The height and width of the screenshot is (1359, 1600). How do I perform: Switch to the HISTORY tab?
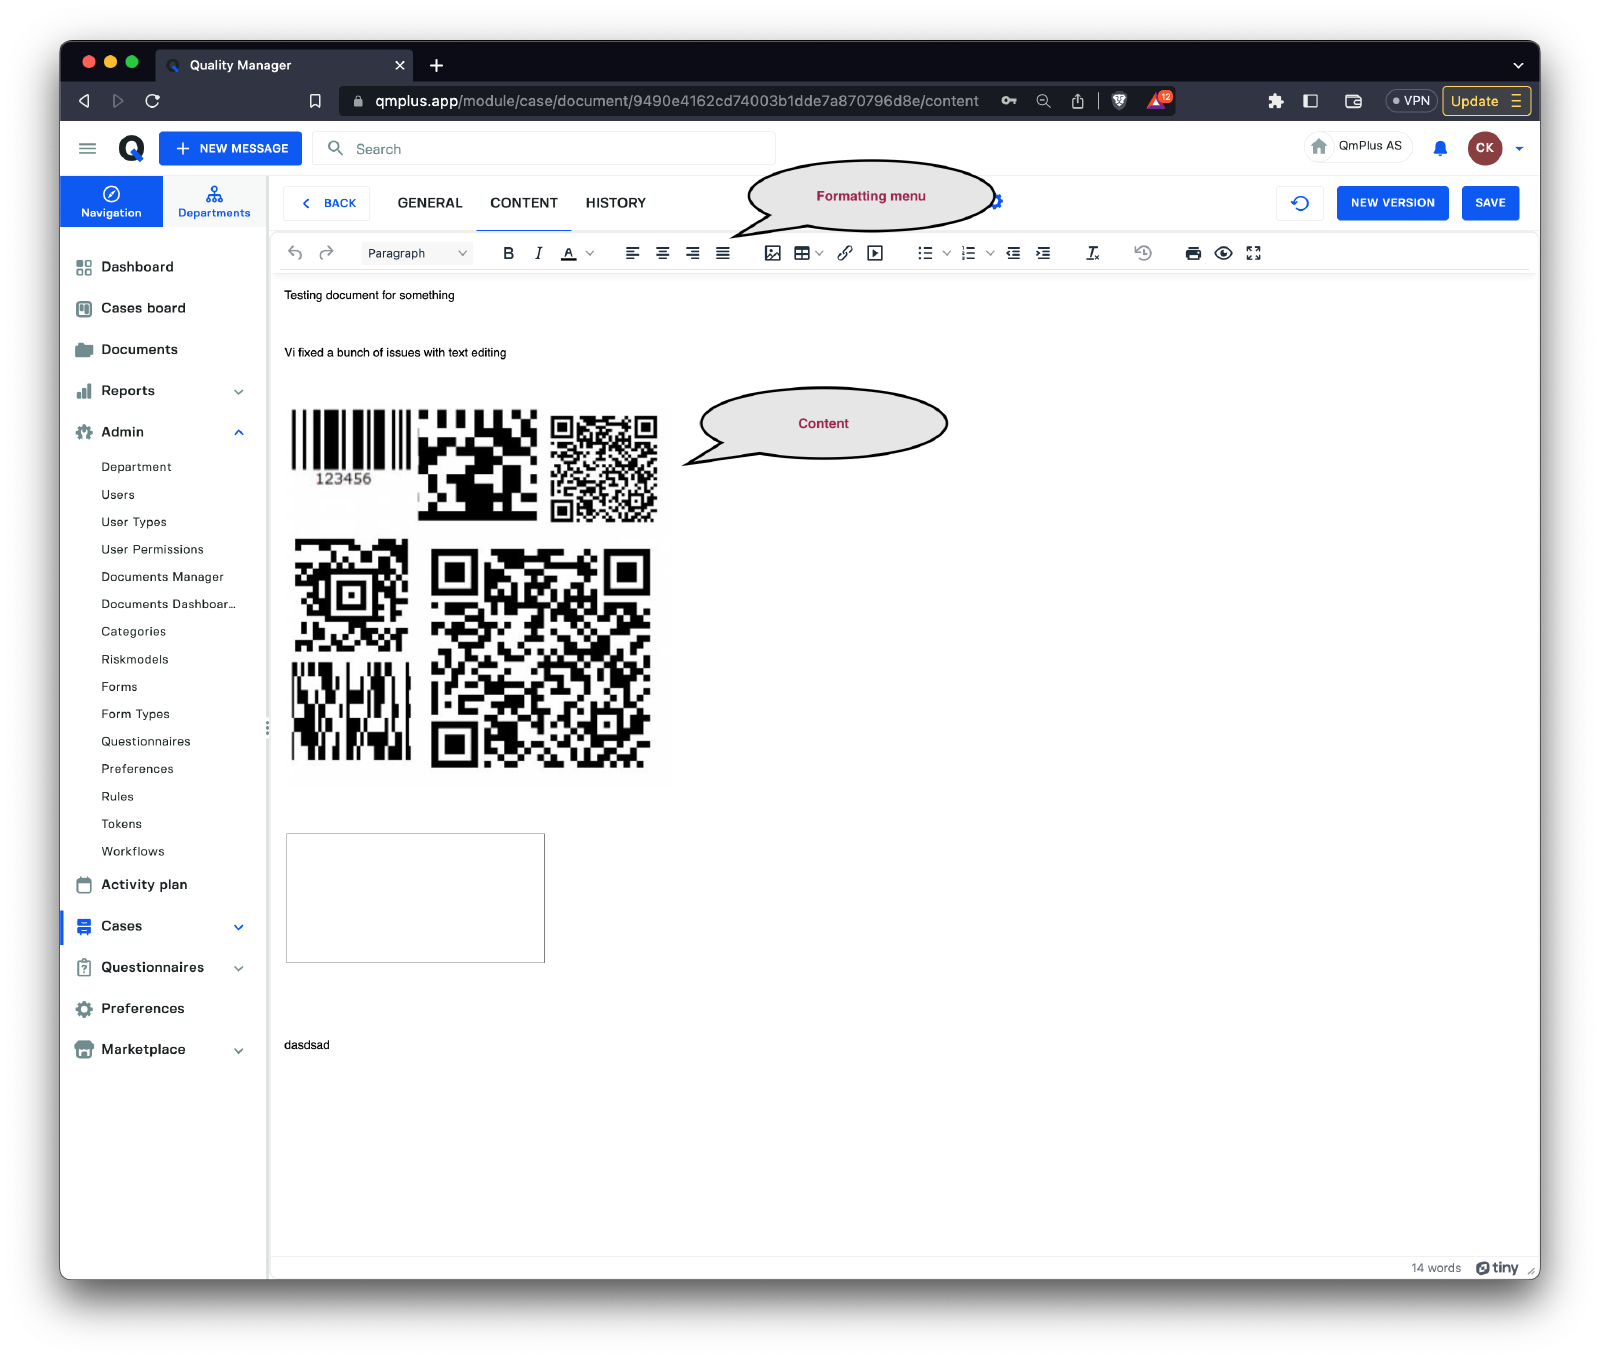click(x=615, y=203)
